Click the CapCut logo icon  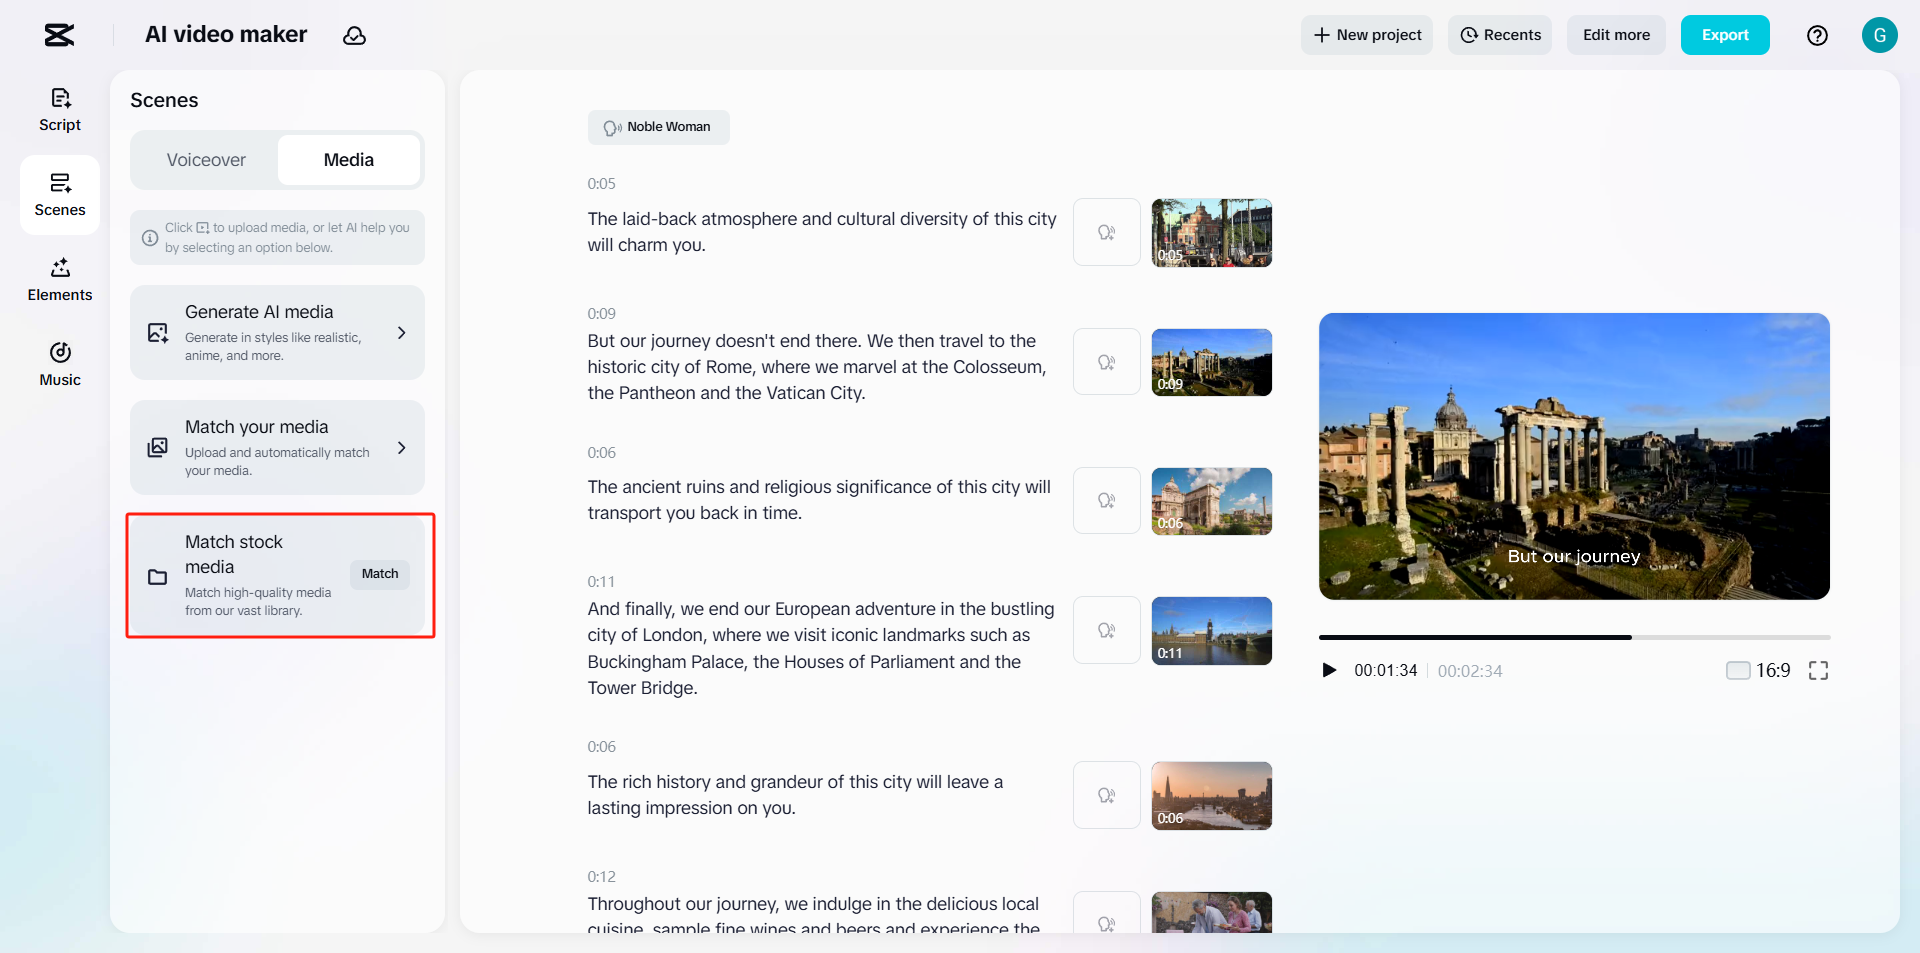pyautogui.click(x=59, y=35)
